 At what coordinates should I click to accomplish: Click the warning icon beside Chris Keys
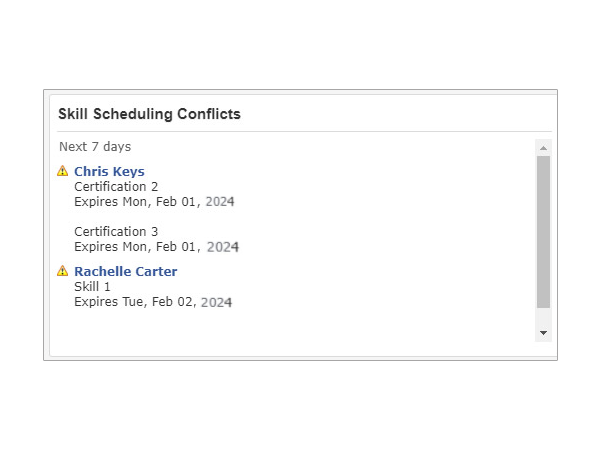point(62,171)
